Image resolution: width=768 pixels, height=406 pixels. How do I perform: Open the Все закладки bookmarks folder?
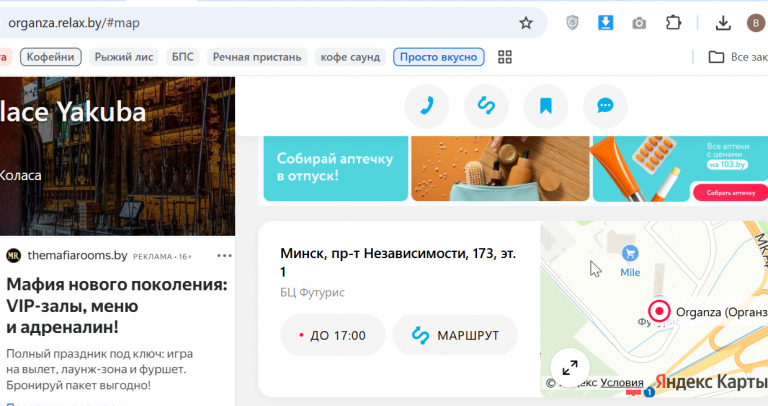[738, 57]
